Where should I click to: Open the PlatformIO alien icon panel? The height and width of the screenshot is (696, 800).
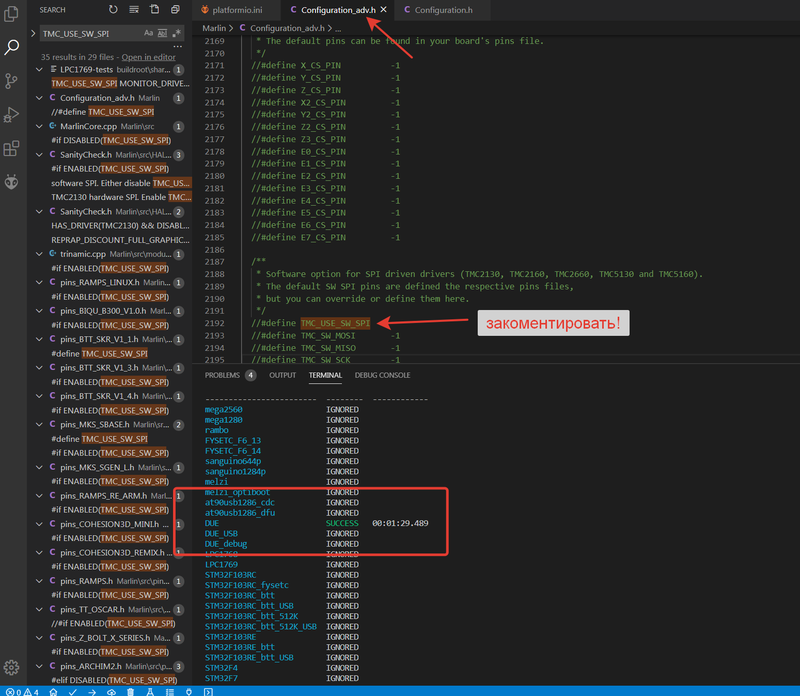pyautogui.click(x=12, y=182)
